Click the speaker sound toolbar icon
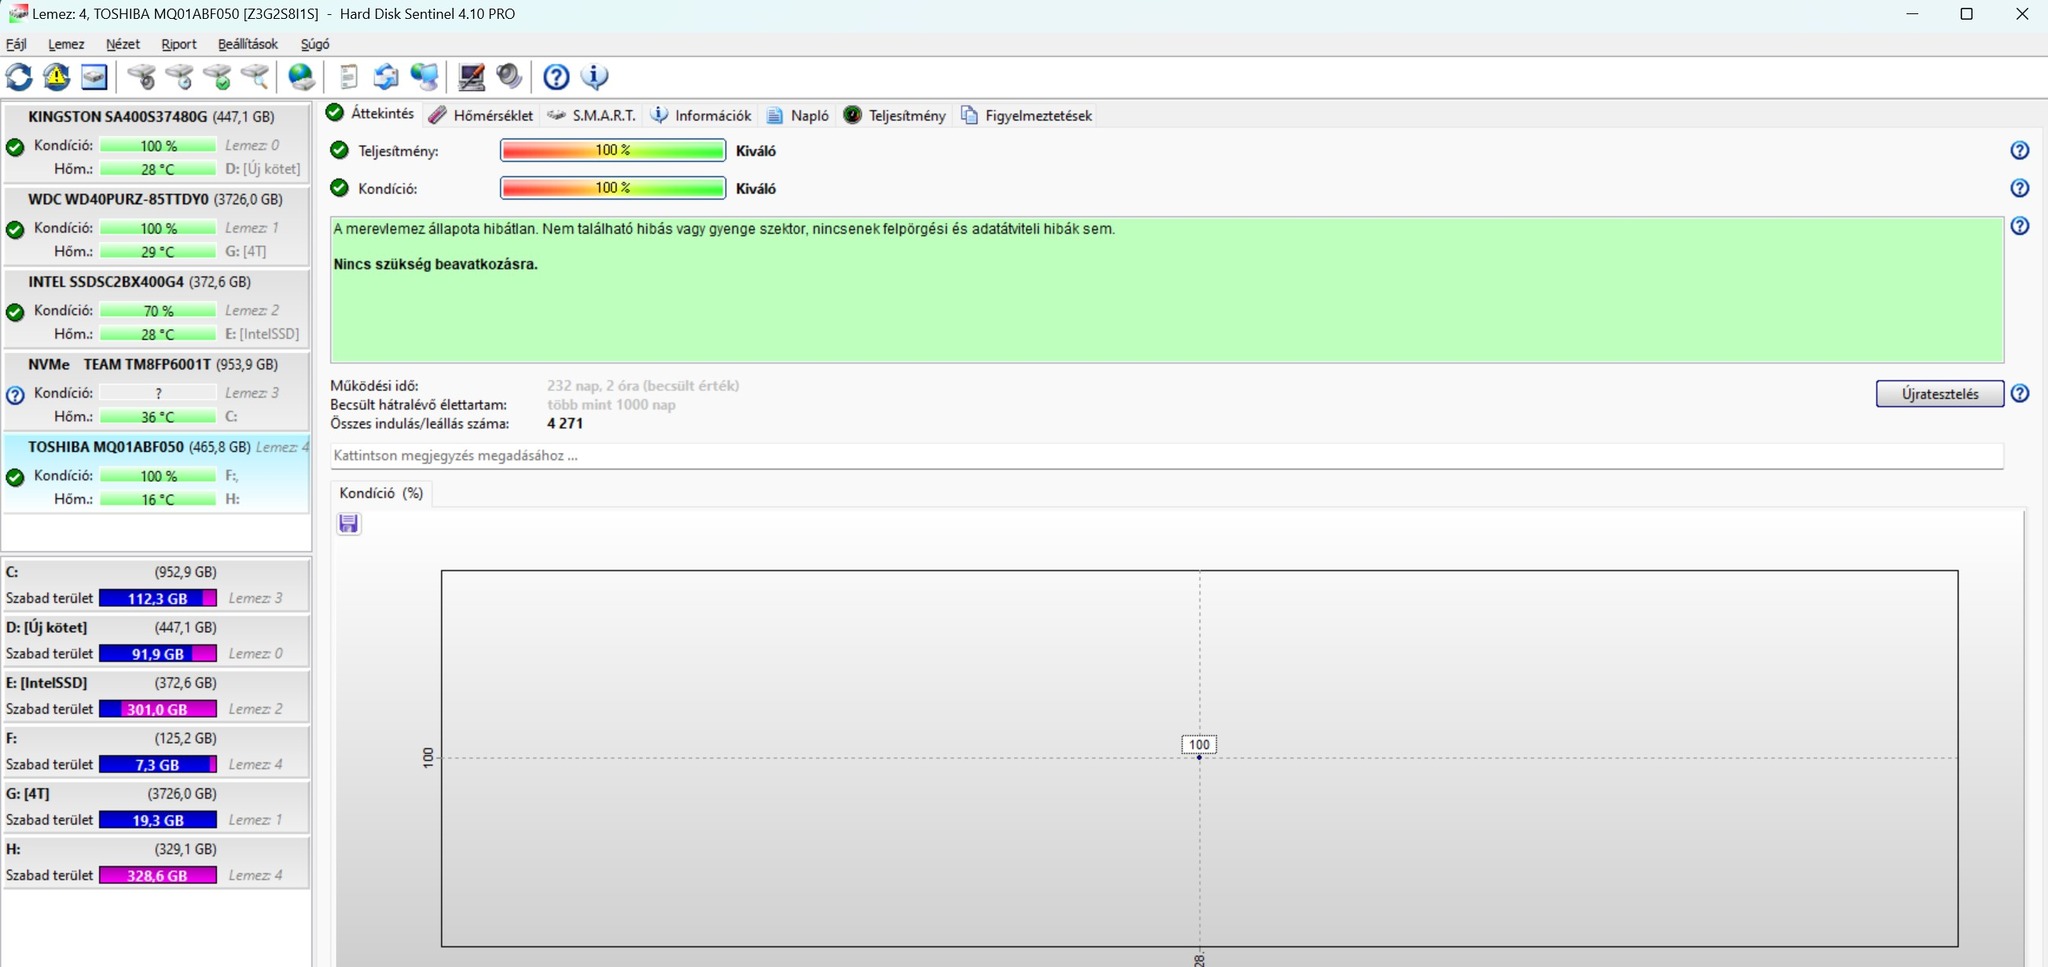Image resolution: width=2048 pixels, height=967 pixels. click(509, 77)
